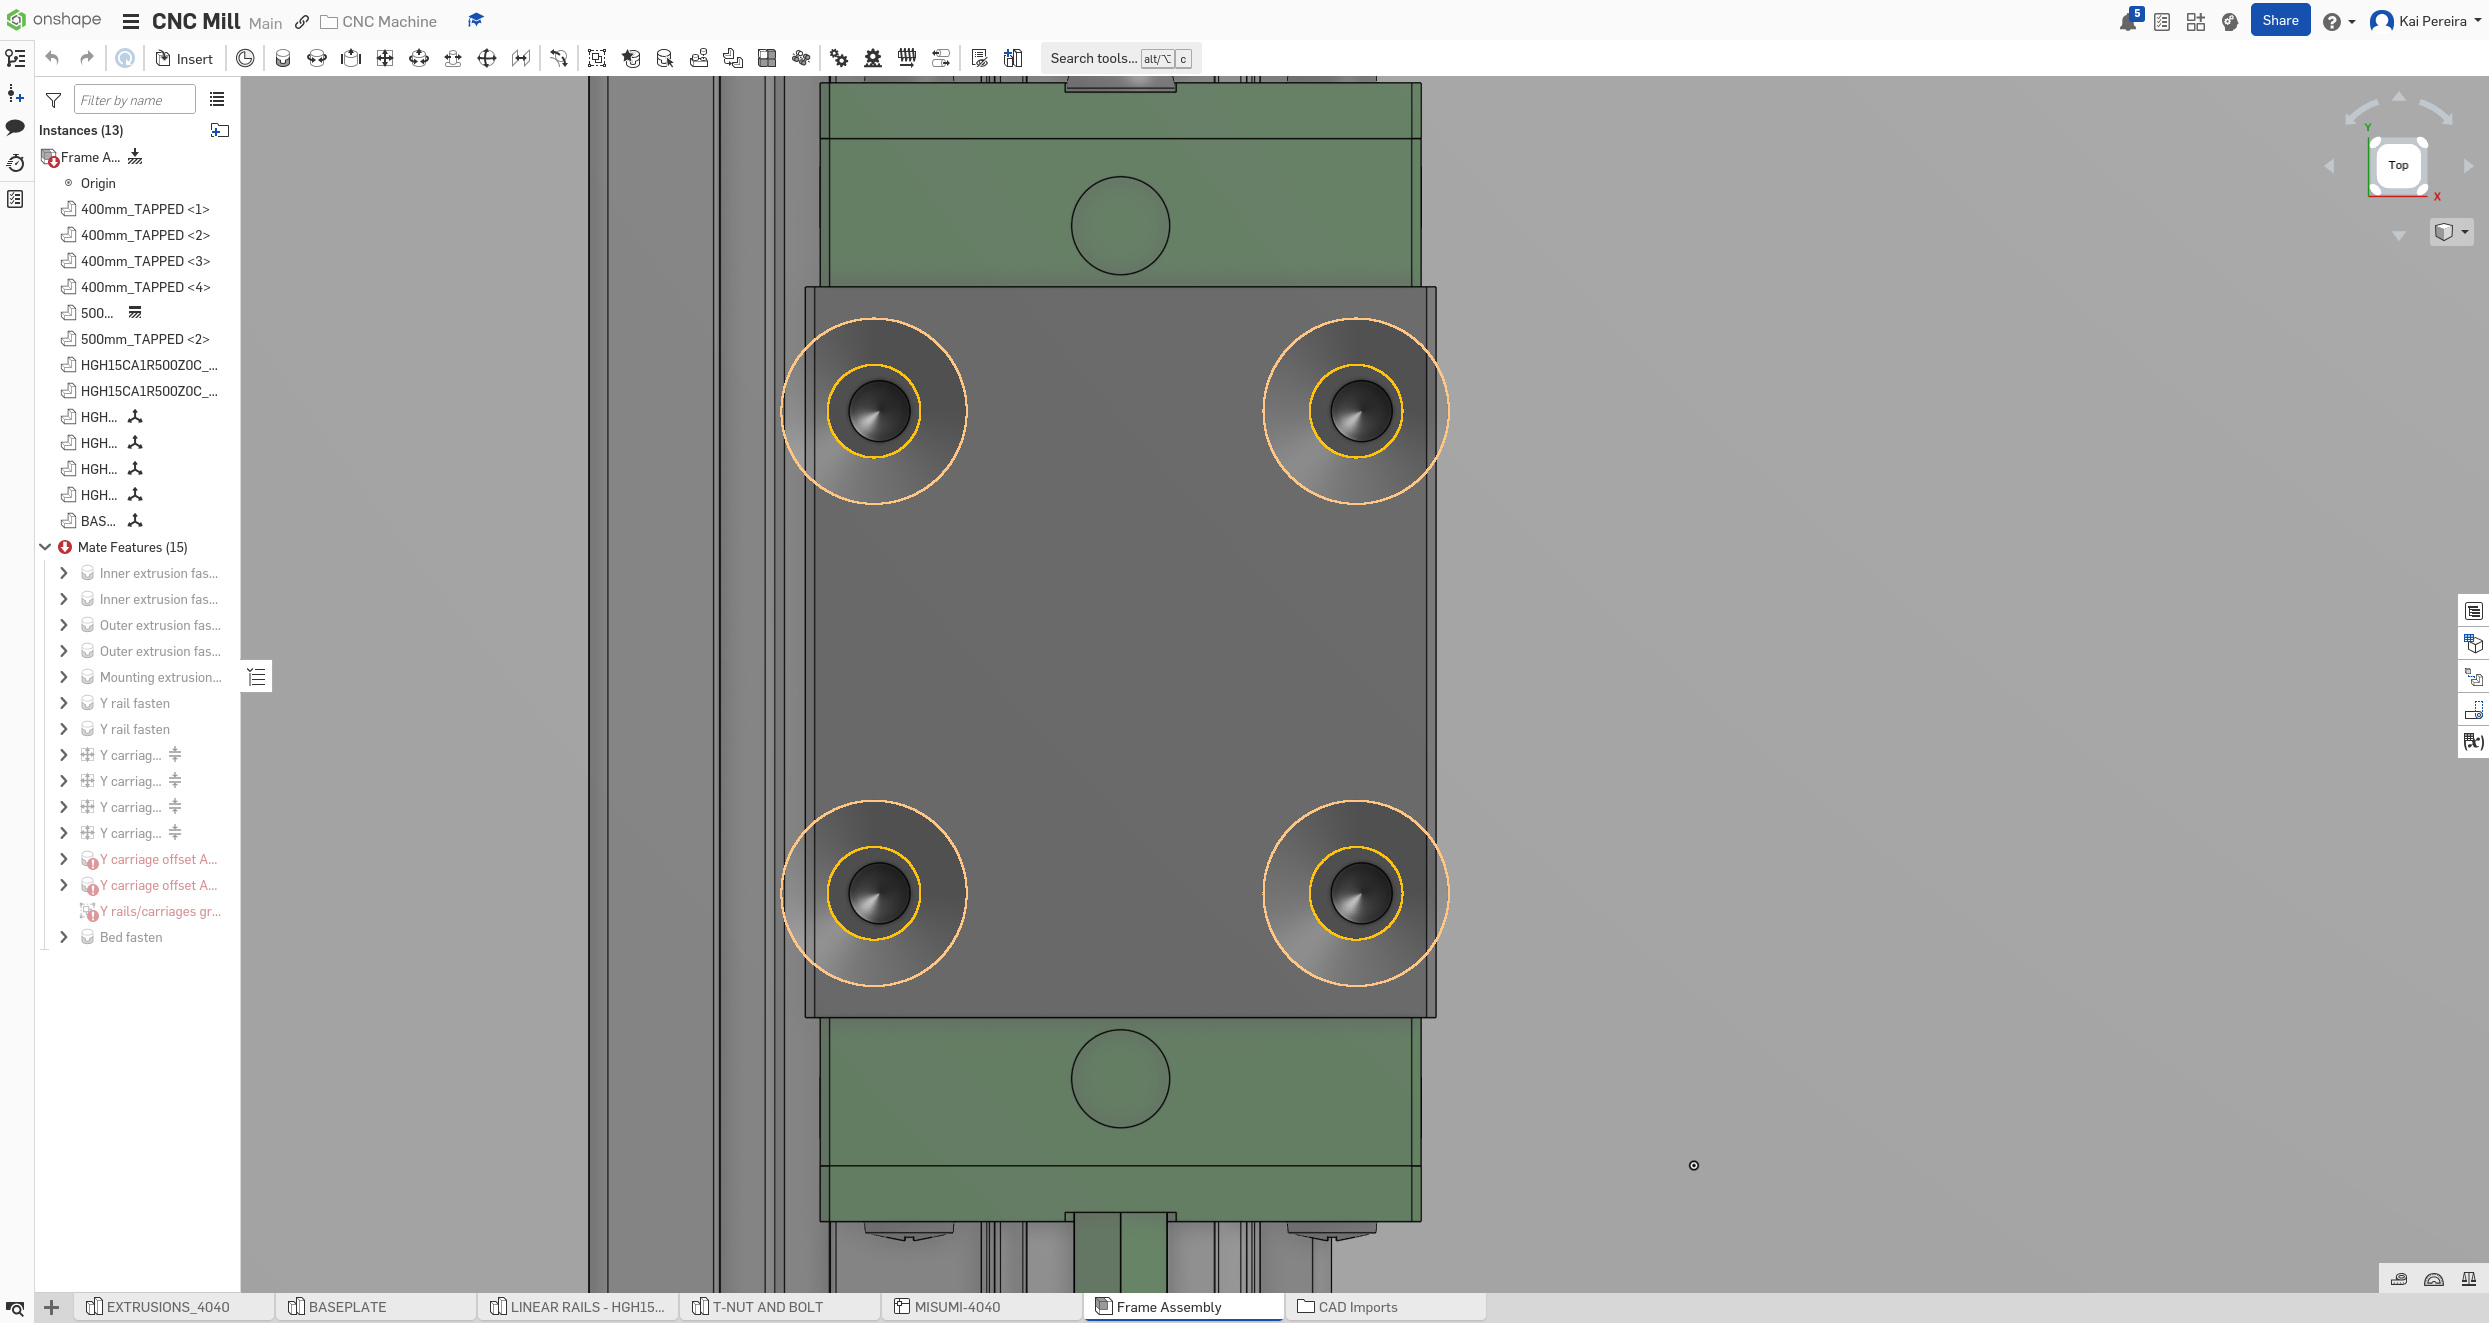Open the gear relation tool
2489x1323 pixels.
[x=839, y=58]
